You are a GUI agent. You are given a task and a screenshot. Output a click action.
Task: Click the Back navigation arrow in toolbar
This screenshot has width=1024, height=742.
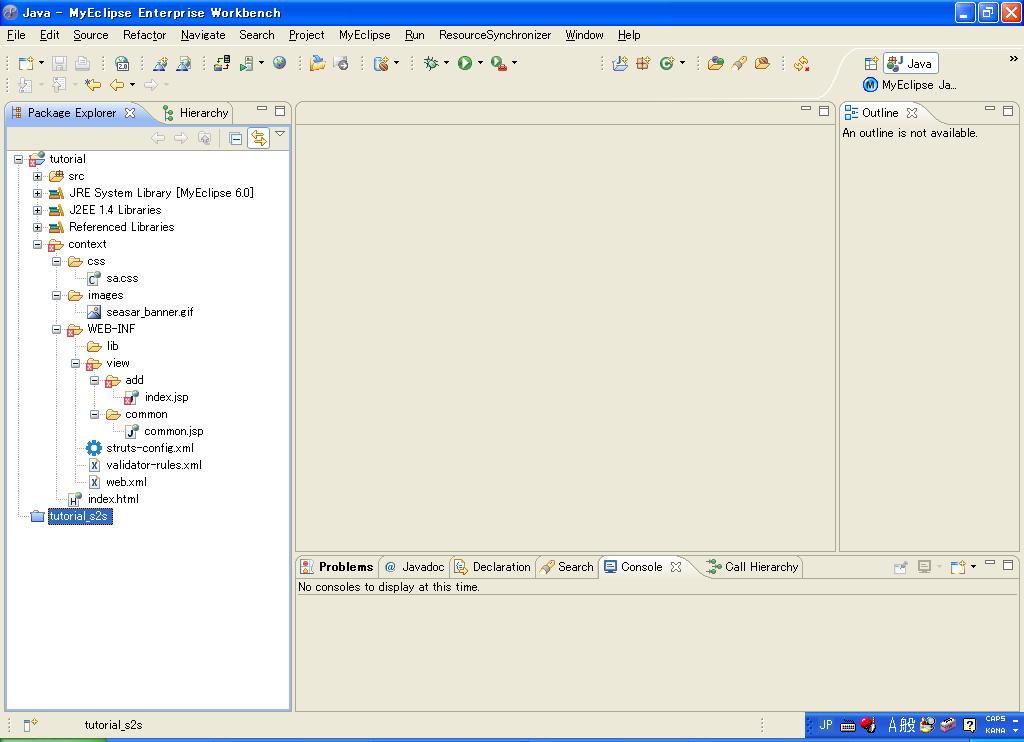tap(117, 85)
